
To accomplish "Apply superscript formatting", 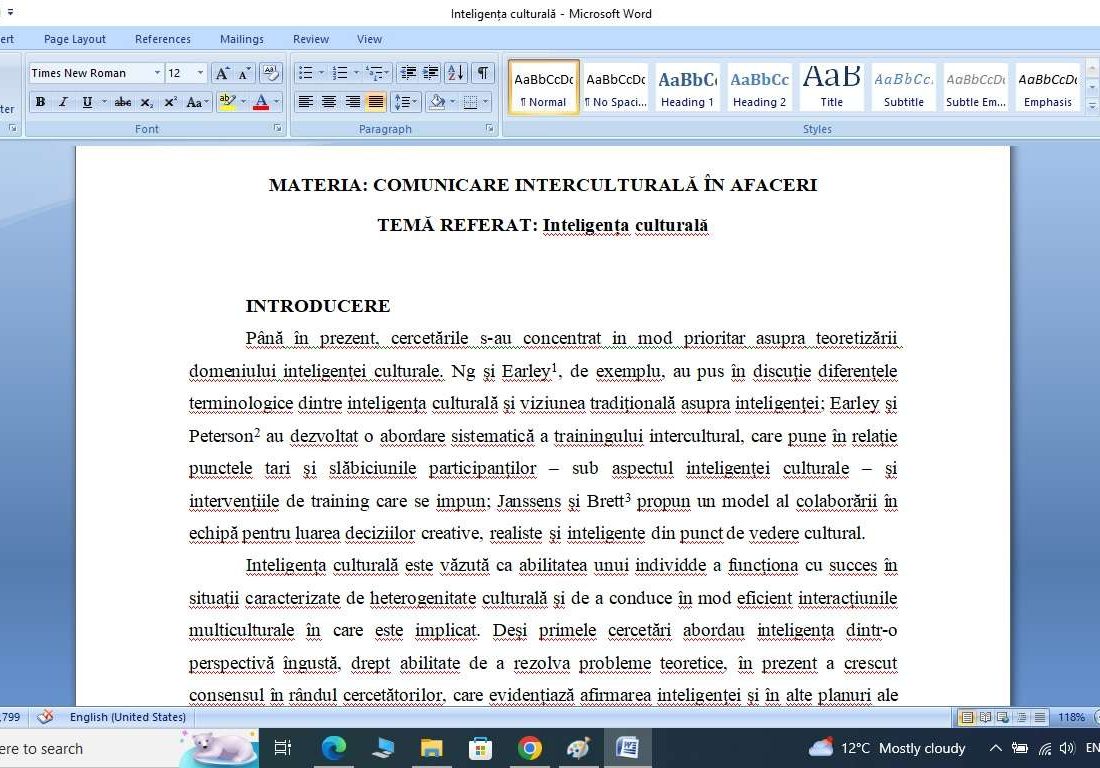I will 168,101.
